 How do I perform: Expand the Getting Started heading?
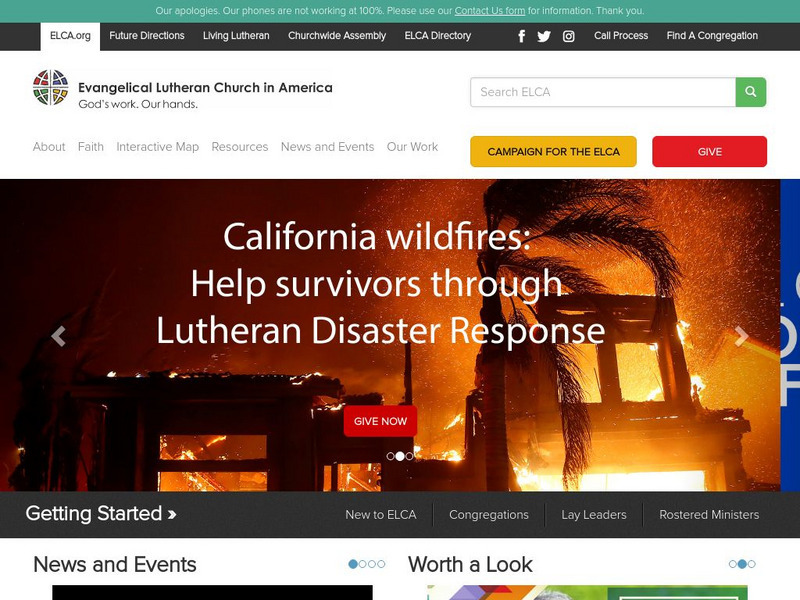pyautogui.click(x=101, y=514)
